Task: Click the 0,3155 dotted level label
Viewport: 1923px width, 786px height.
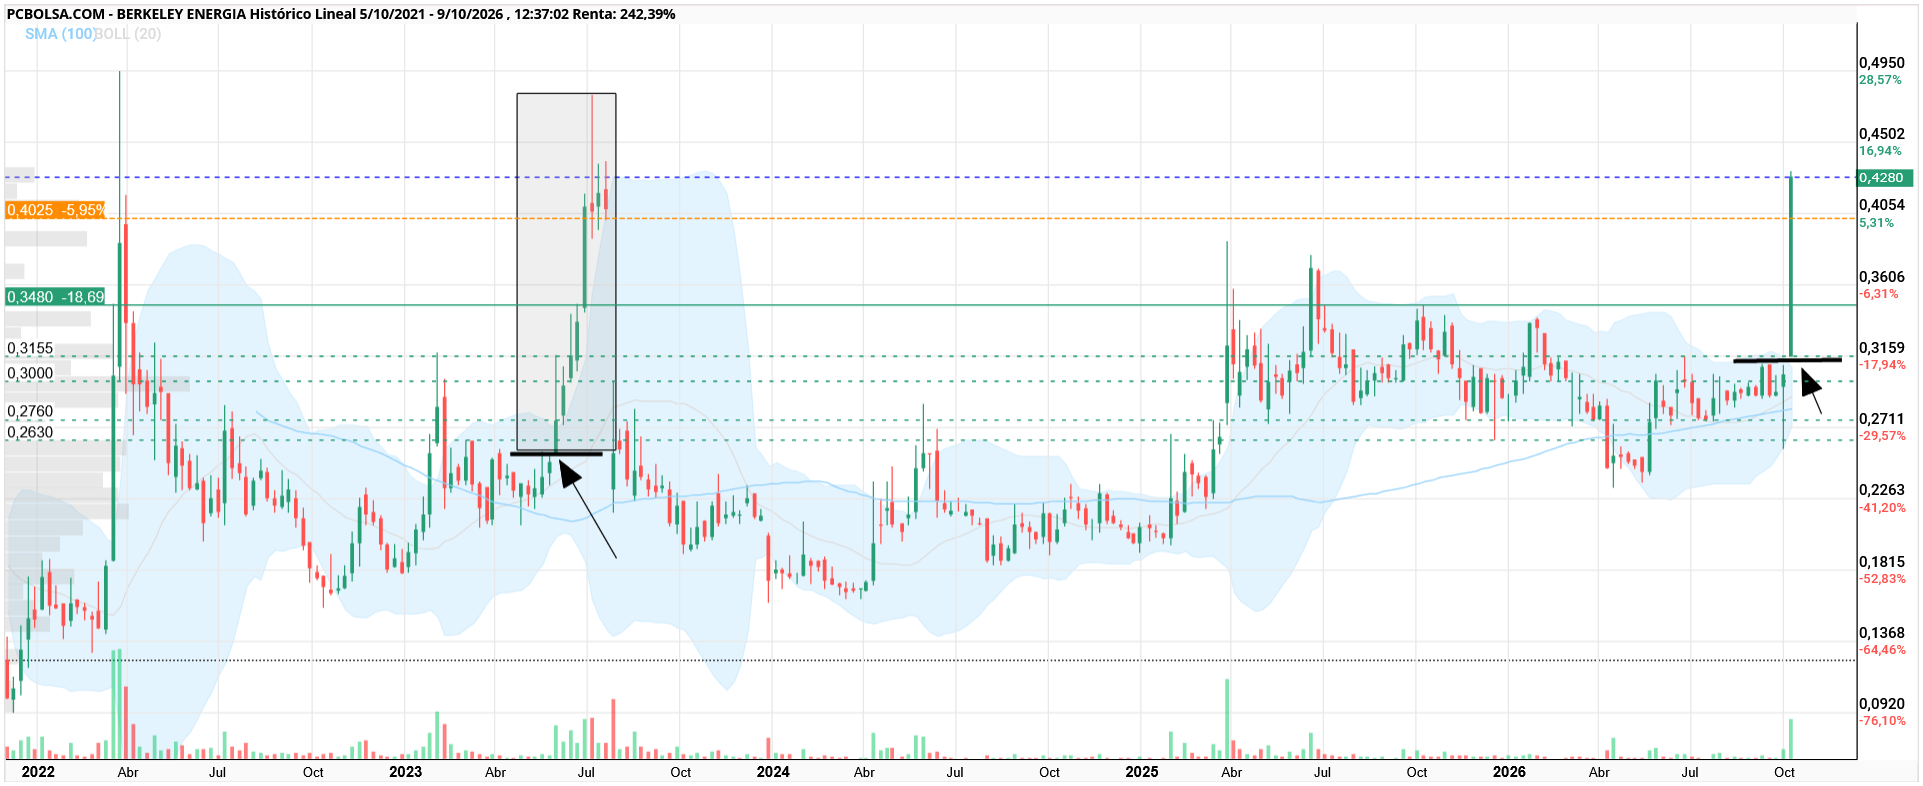Action: tap(30, 349)
